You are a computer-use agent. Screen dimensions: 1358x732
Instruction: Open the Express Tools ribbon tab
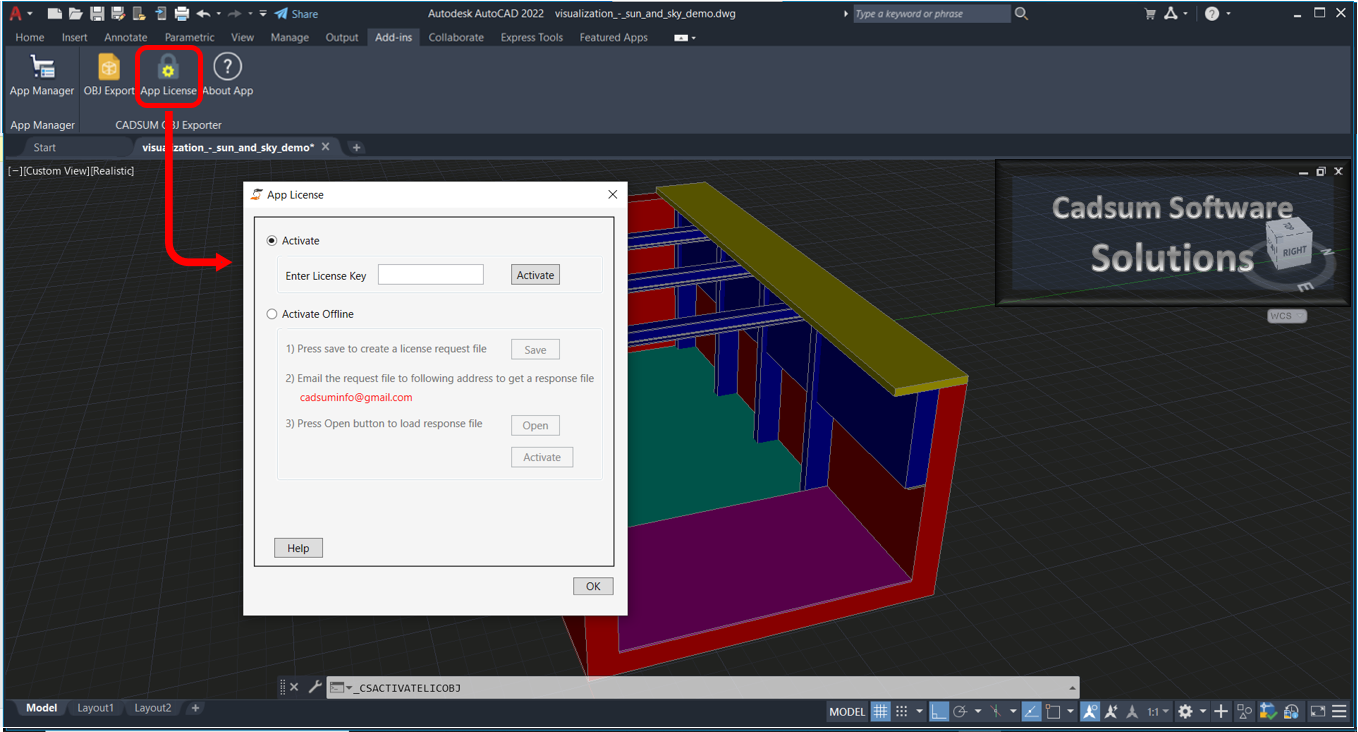point(531,37)
